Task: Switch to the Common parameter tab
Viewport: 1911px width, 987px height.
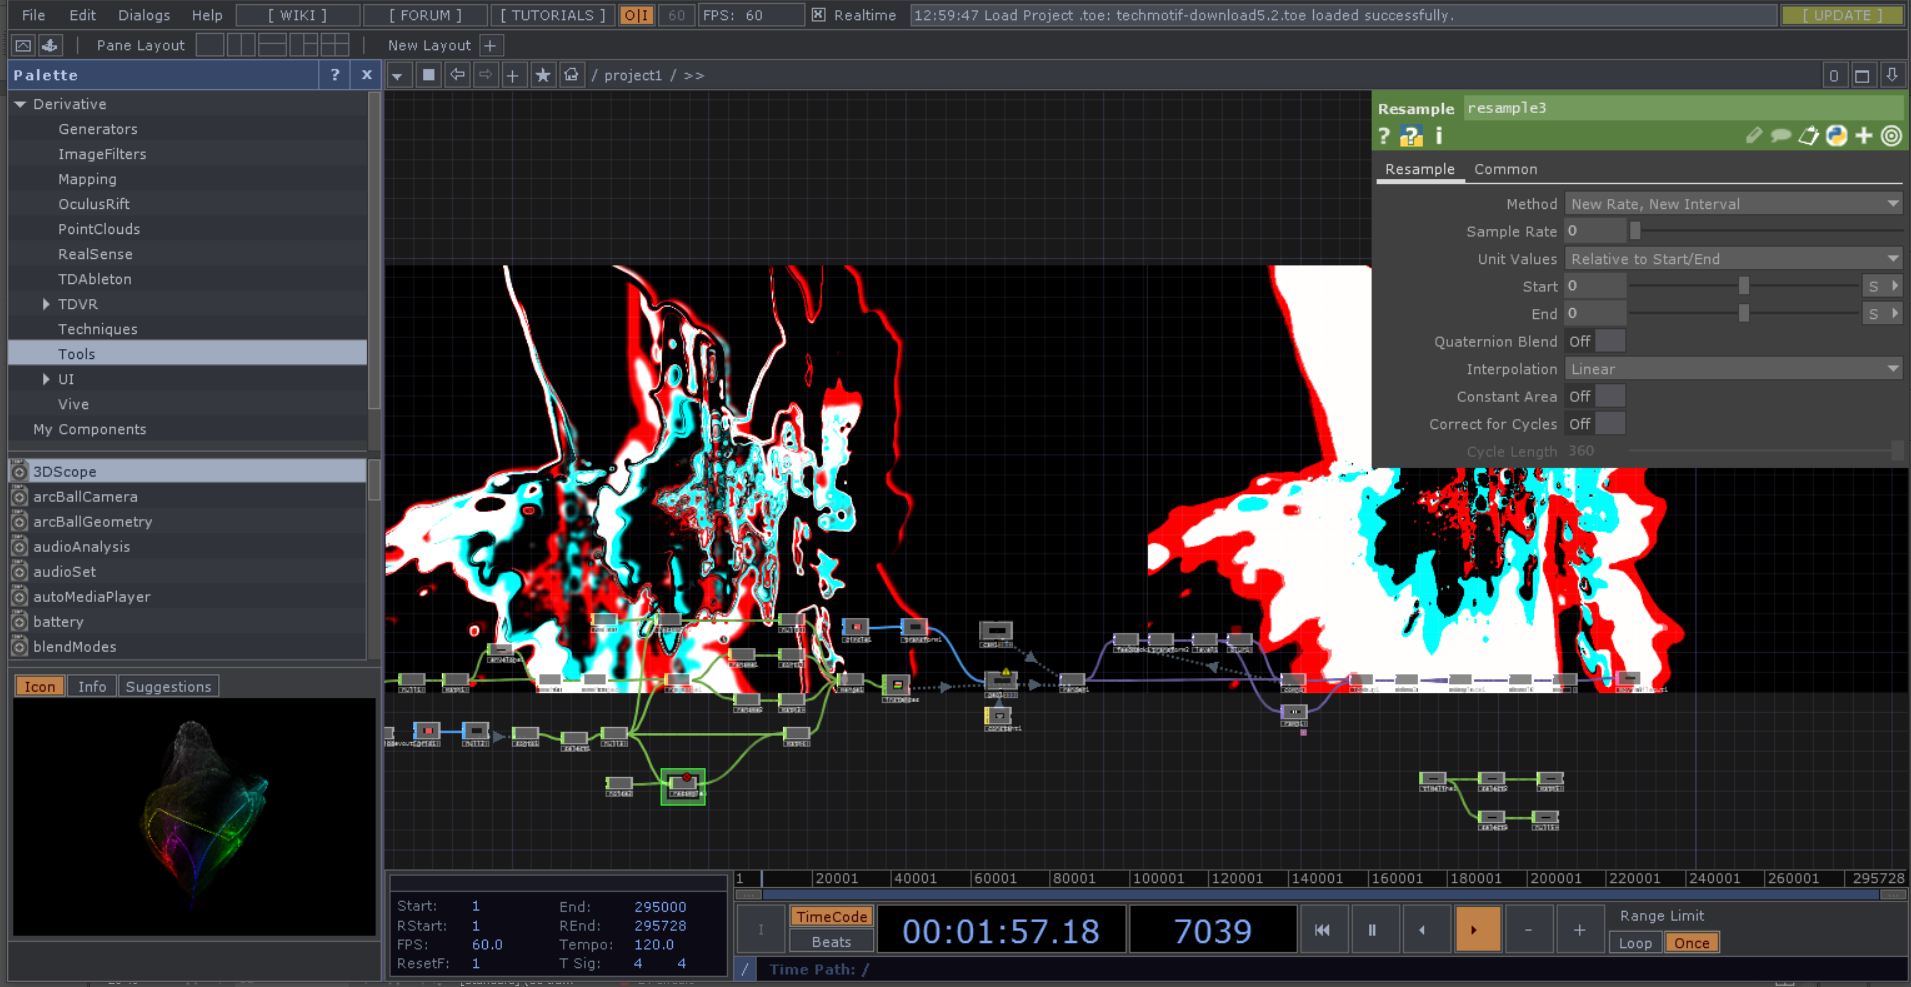Action: point(1505,169)
